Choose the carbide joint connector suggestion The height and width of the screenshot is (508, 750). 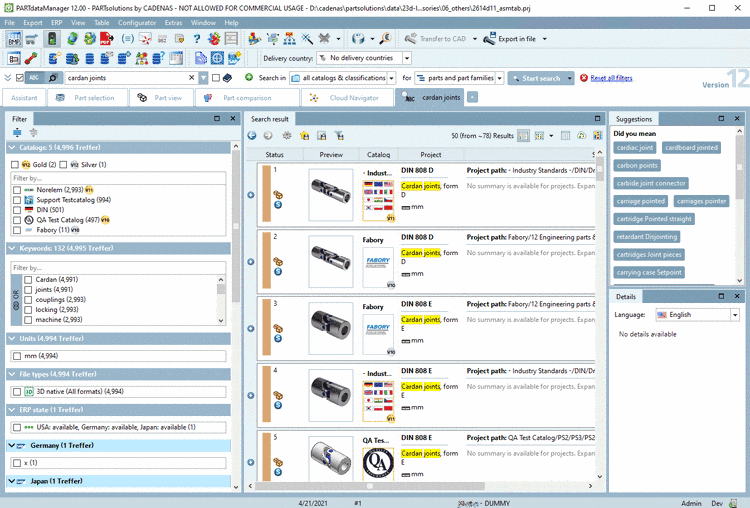click(651, 183)
